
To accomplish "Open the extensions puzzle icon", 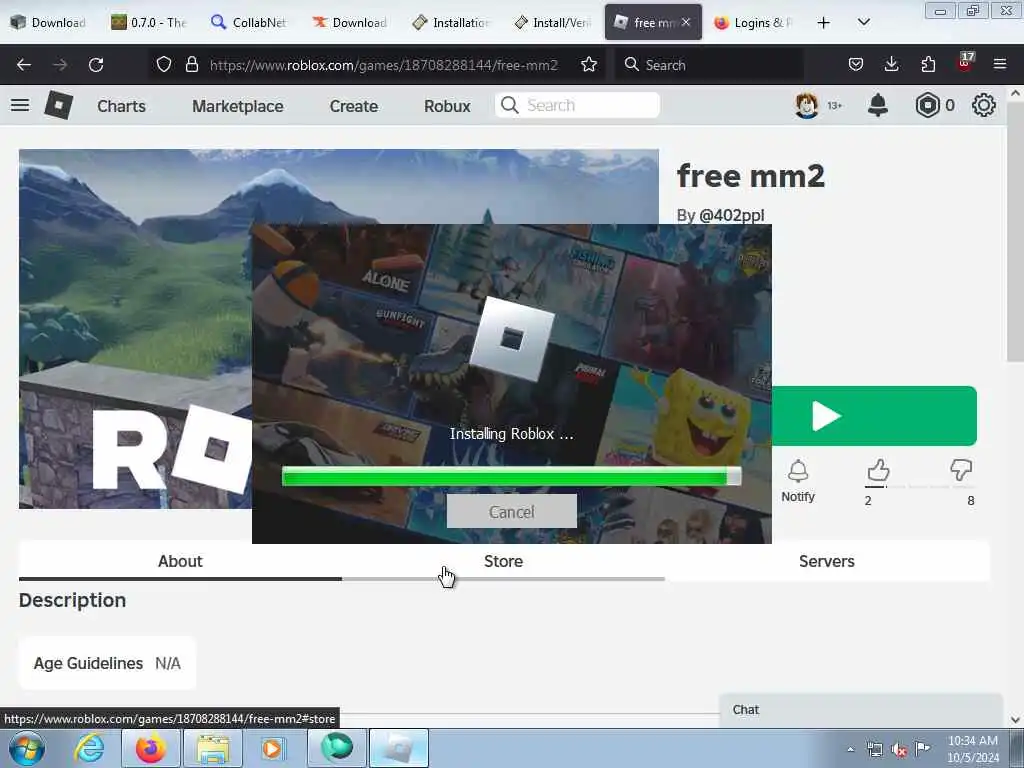I will click(x=928, y=64).
